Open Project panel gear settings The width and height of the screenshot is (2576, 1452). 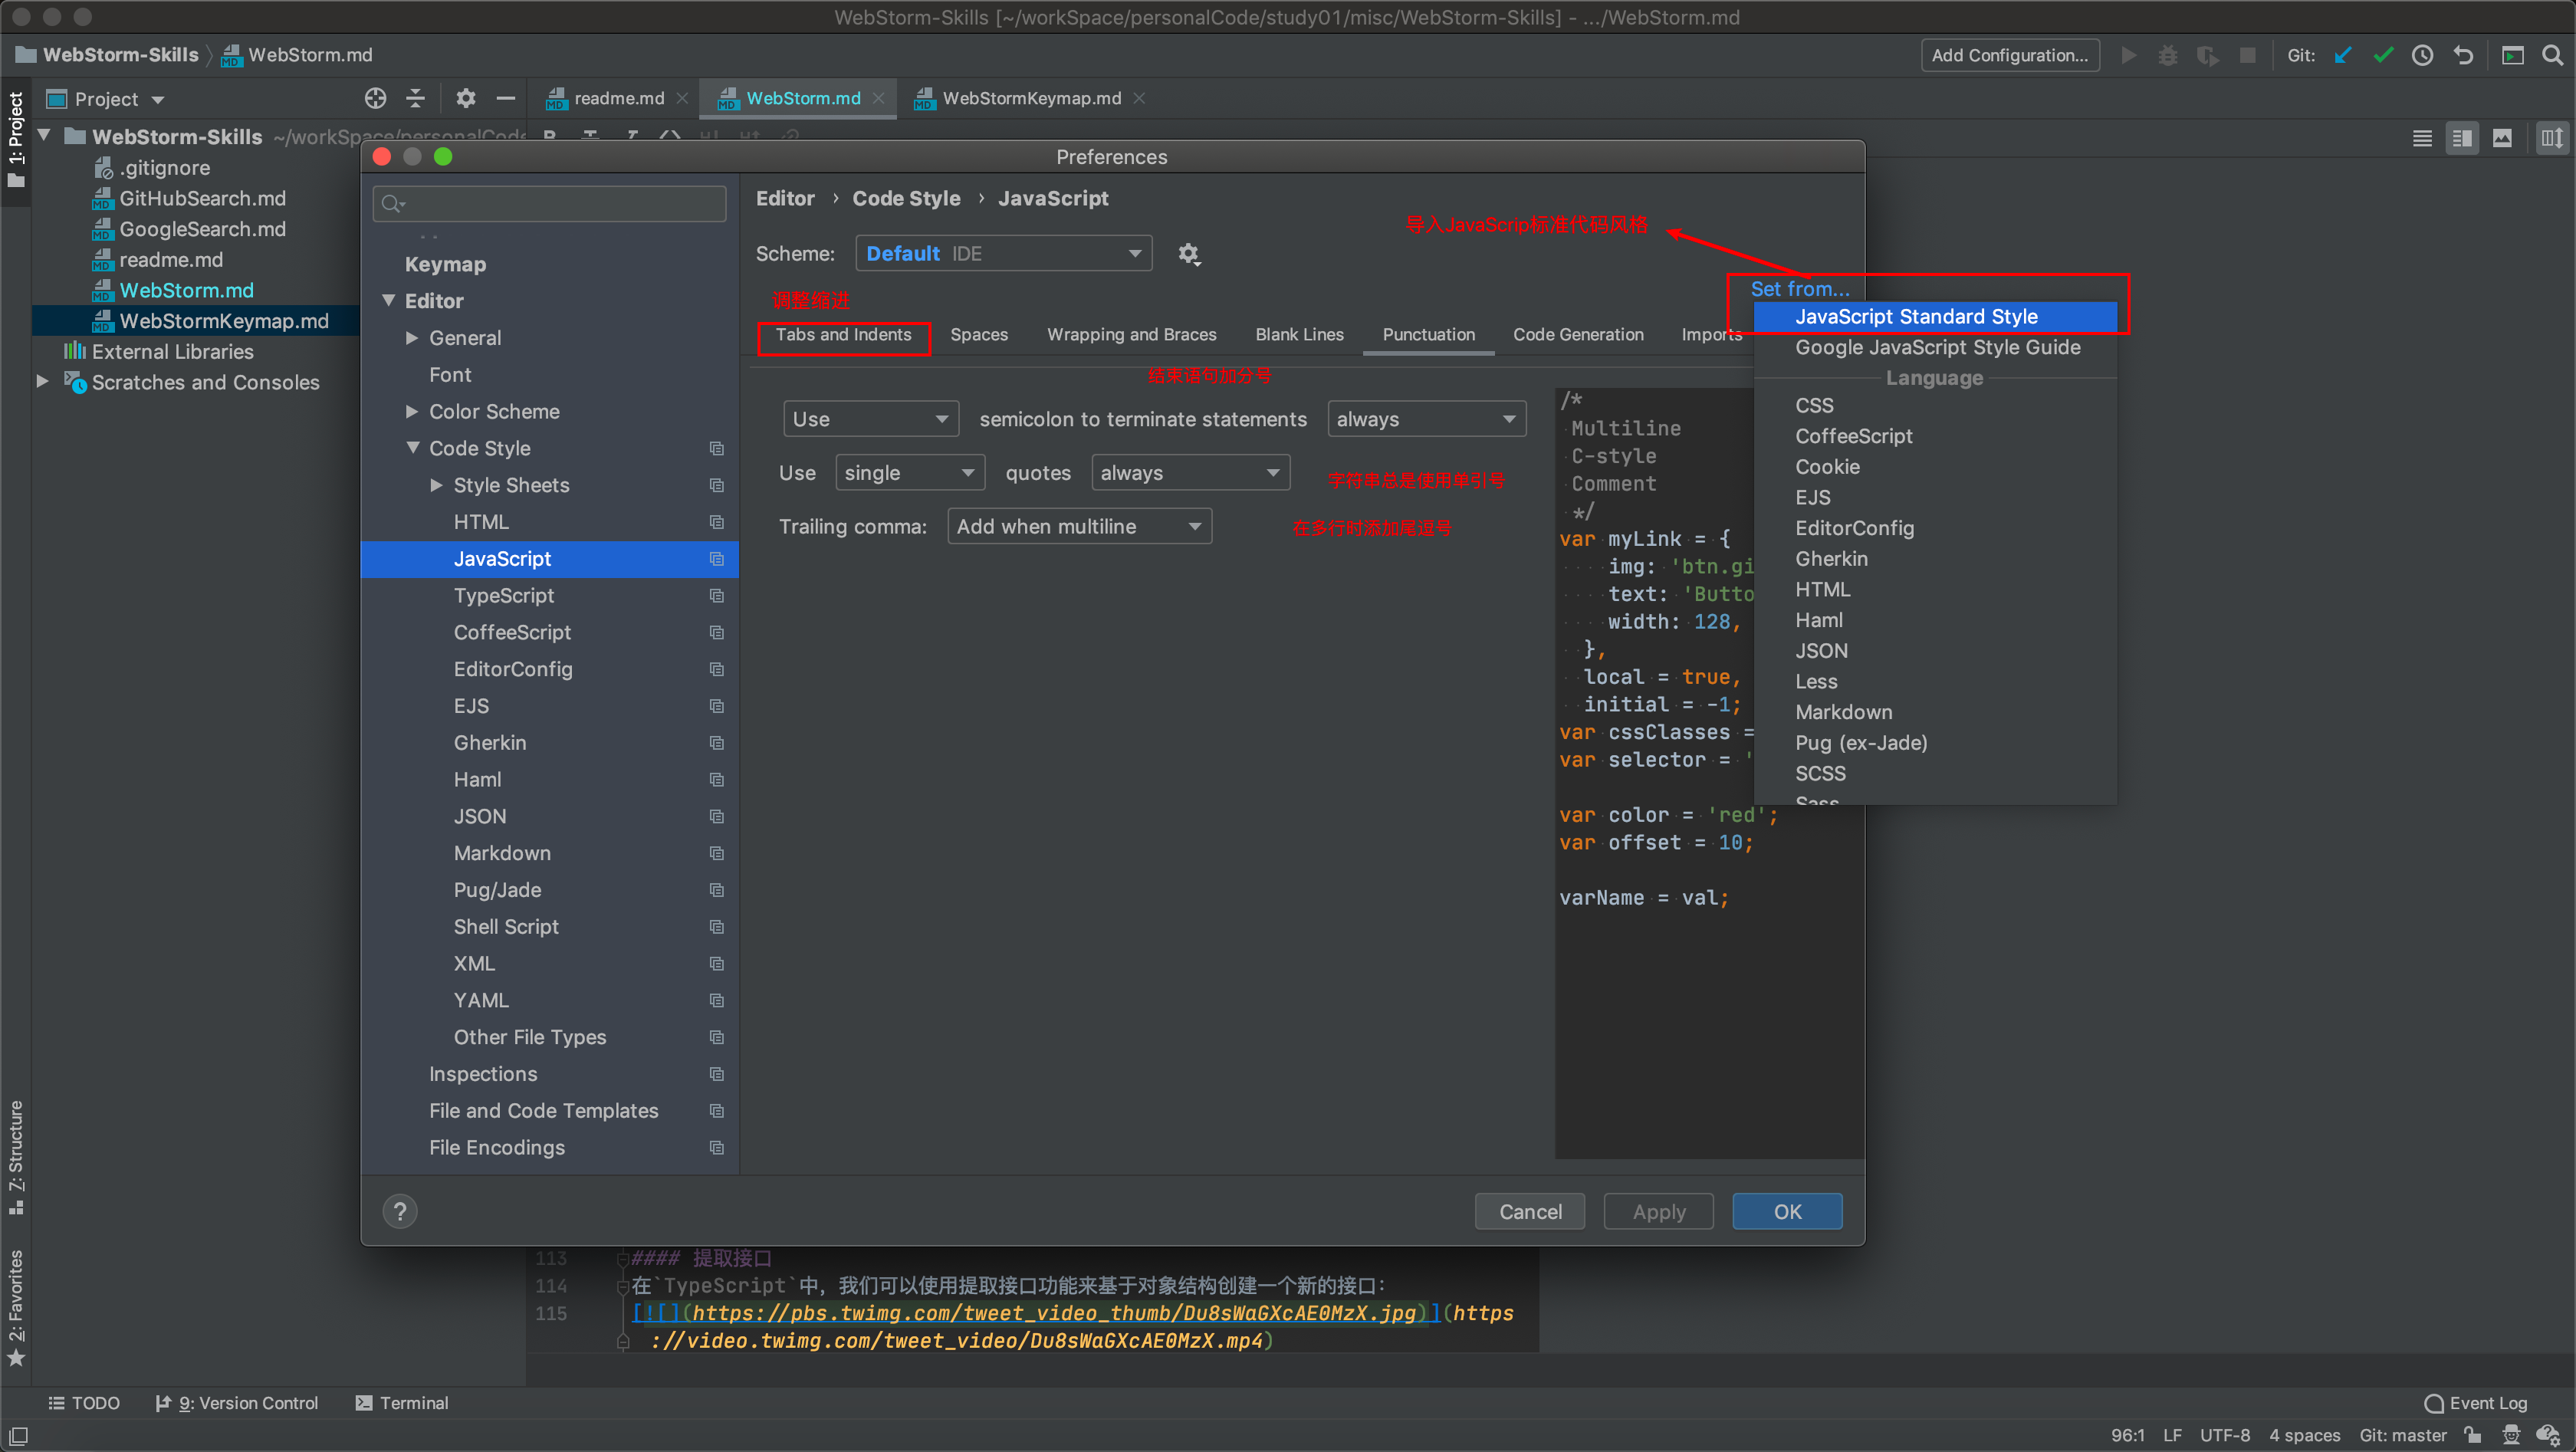(465, 98)
